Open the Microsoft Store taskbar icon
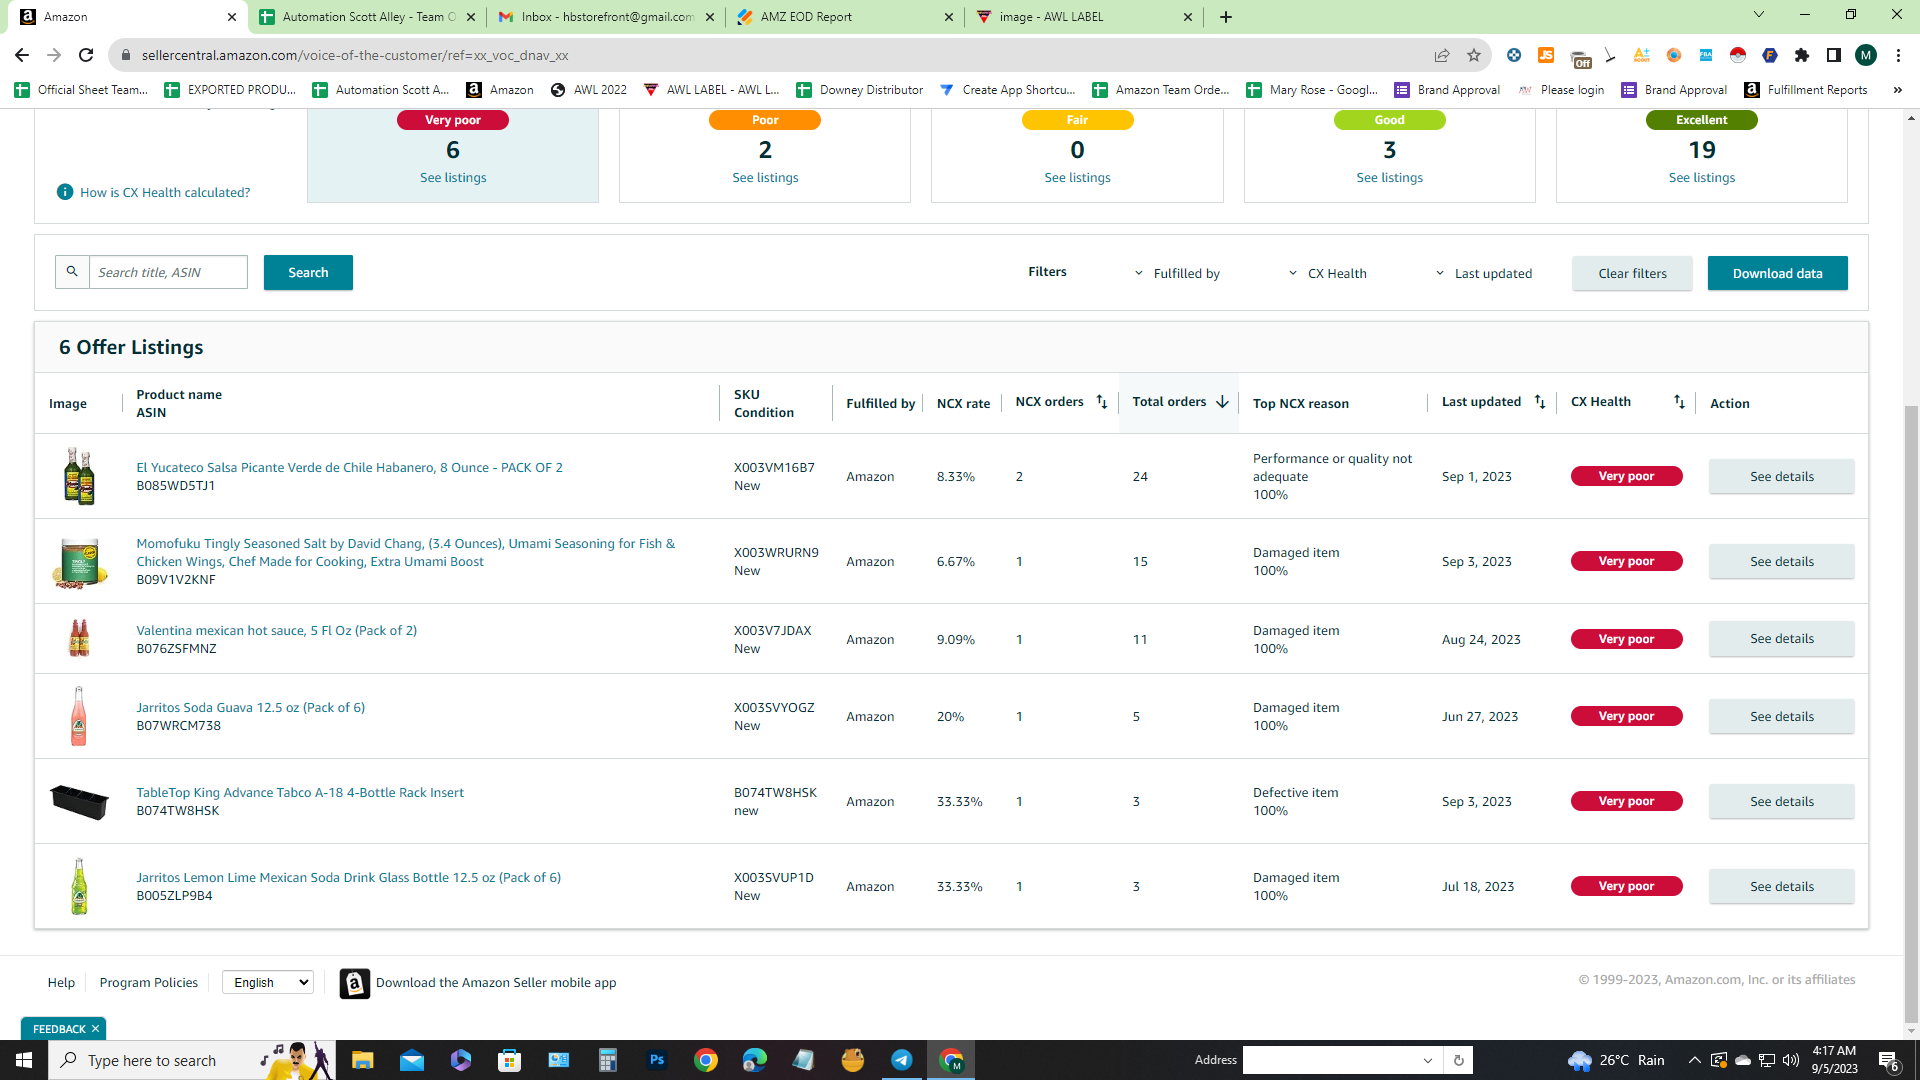The width and height of the screenshot is (1920, 1080). (x=510, y=1060)
